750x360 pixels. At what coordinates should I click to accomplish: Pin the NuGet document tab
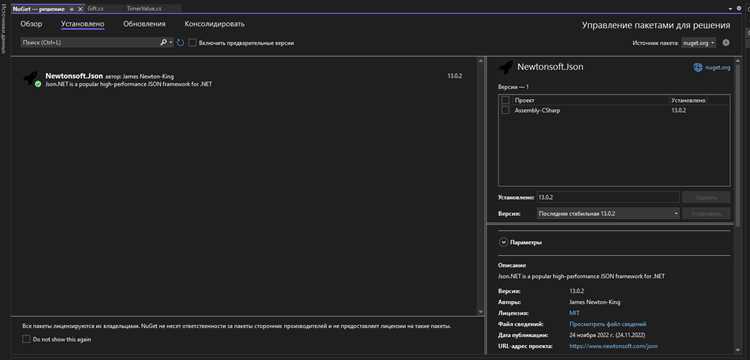tap(72, 9)
